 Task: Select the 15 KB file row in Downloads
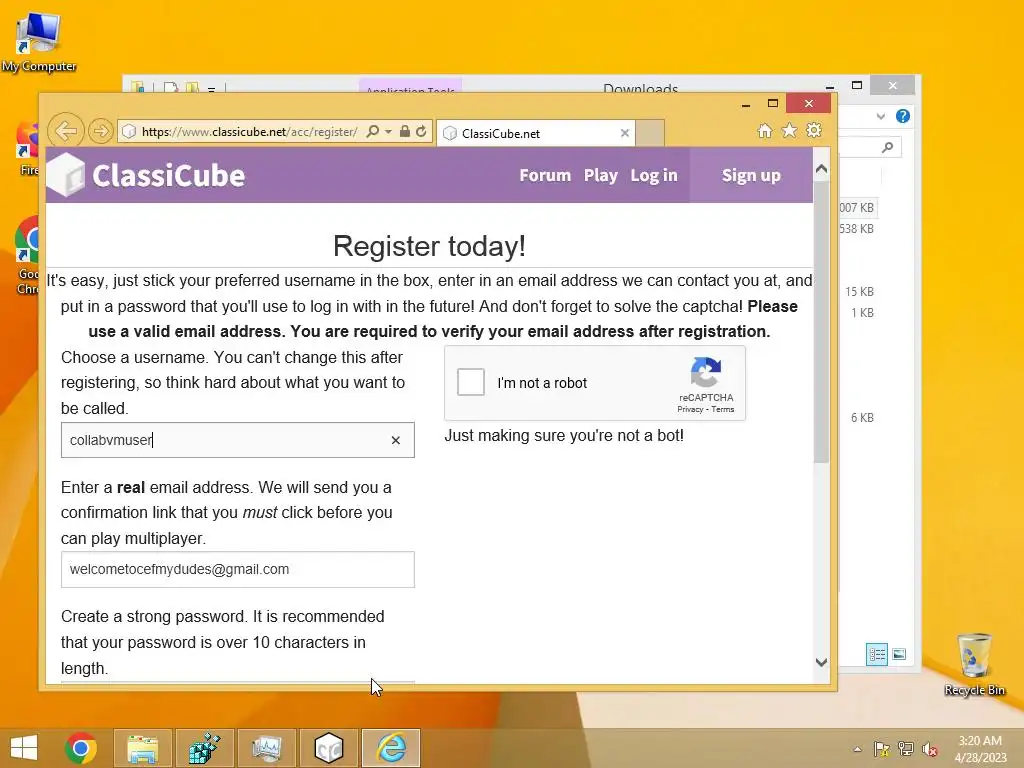click(x=859, y=292)
